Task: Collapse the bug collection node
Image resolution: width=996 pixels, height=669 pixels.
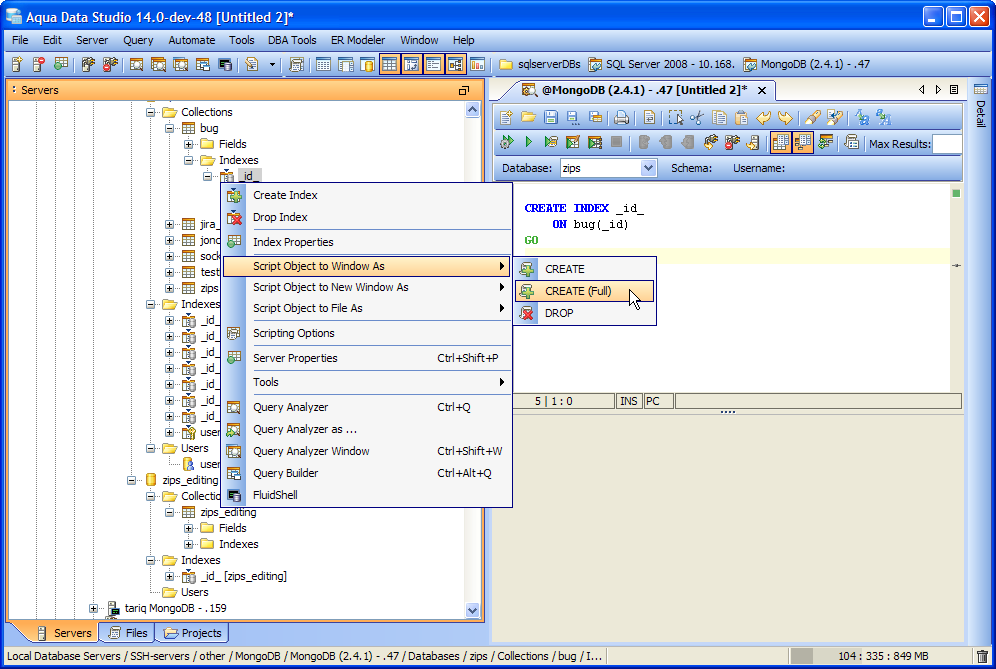Action: pos(170,128)
